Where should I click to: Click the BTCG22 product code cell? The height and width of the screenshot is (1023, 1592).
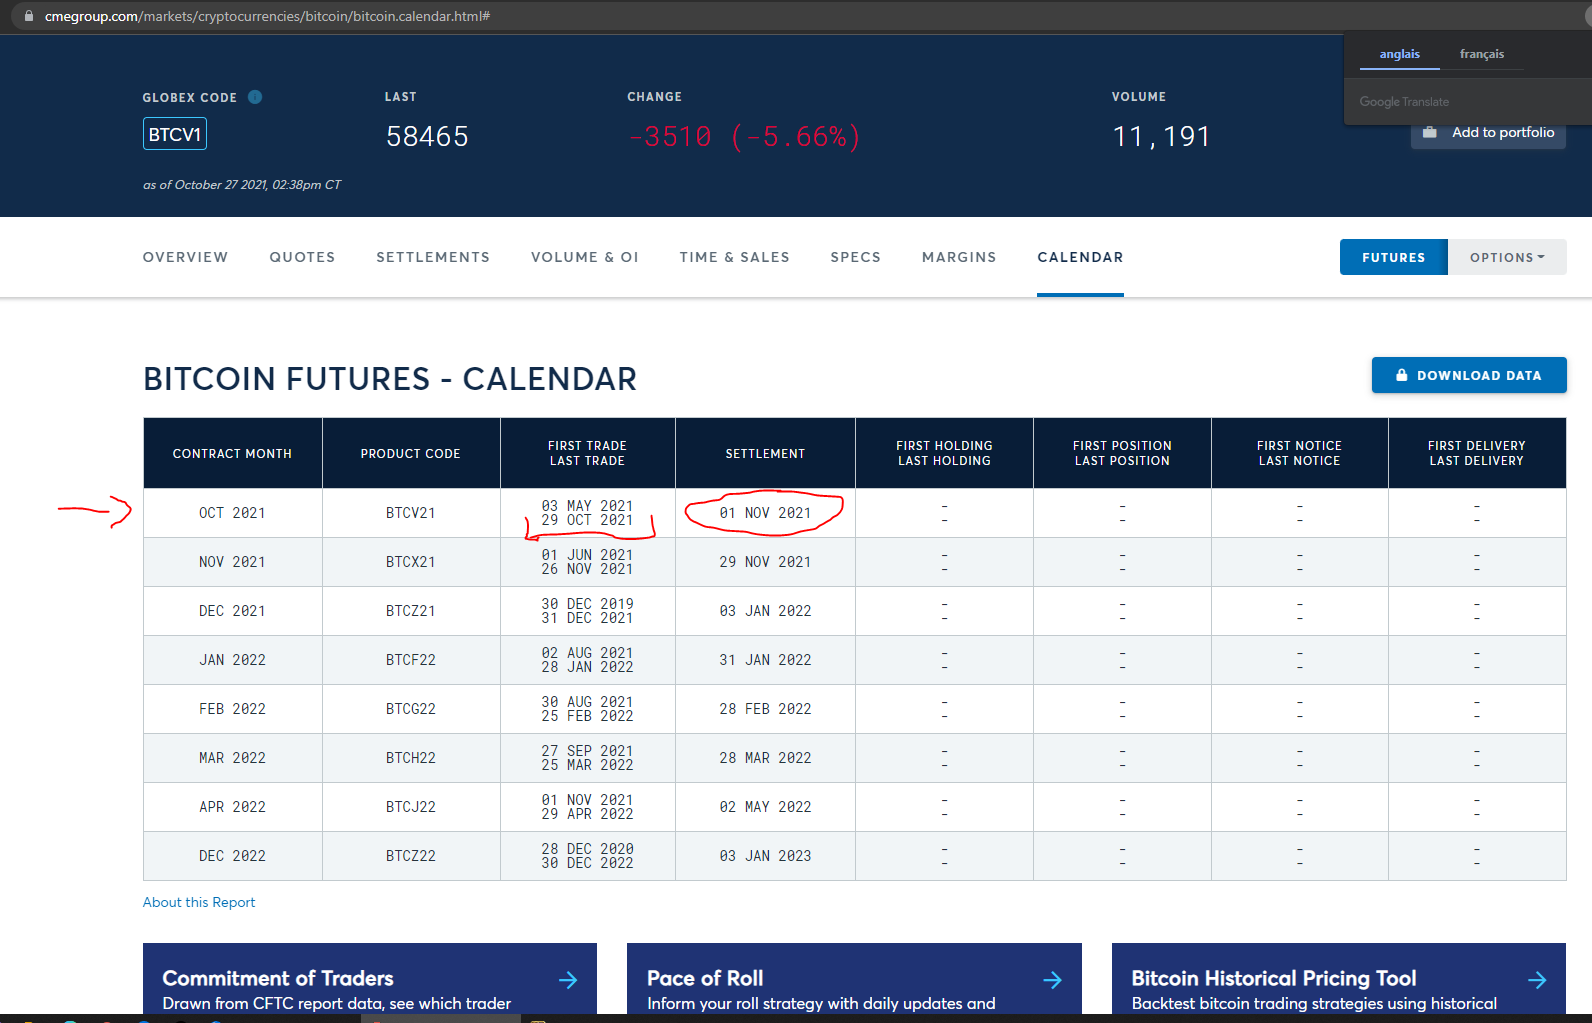[411, 709]
